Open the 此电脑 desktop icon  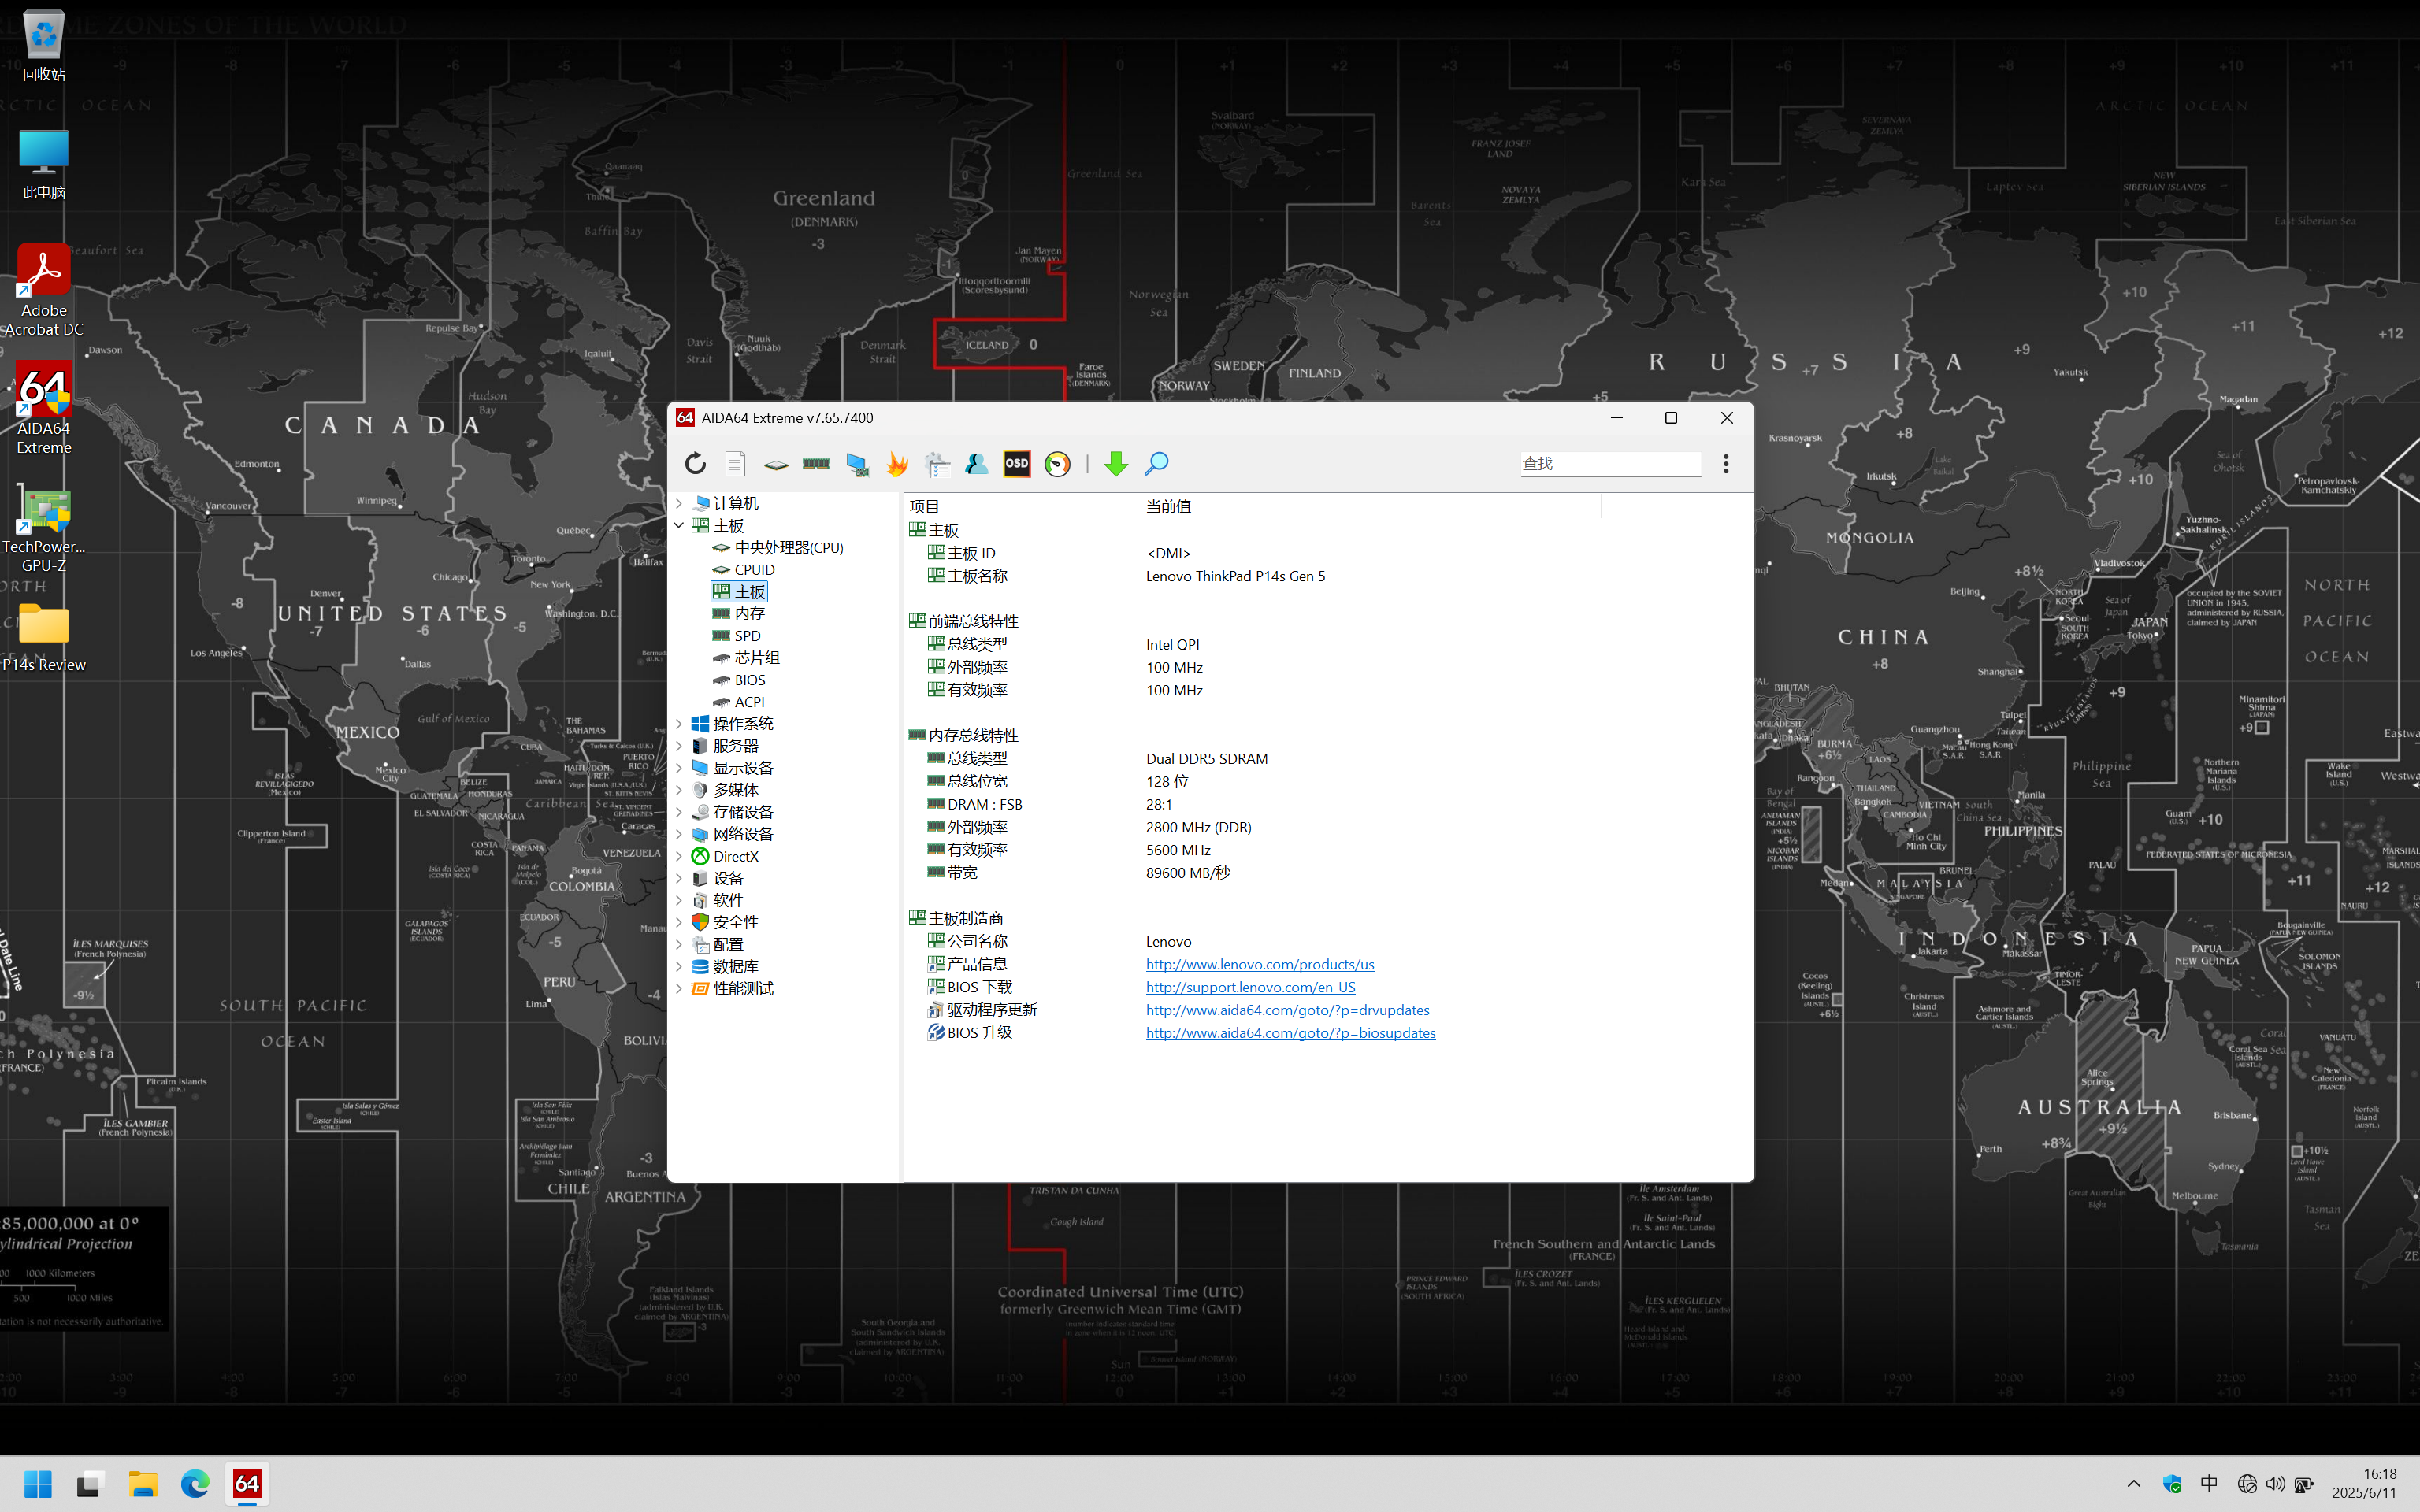pos(44,164)
